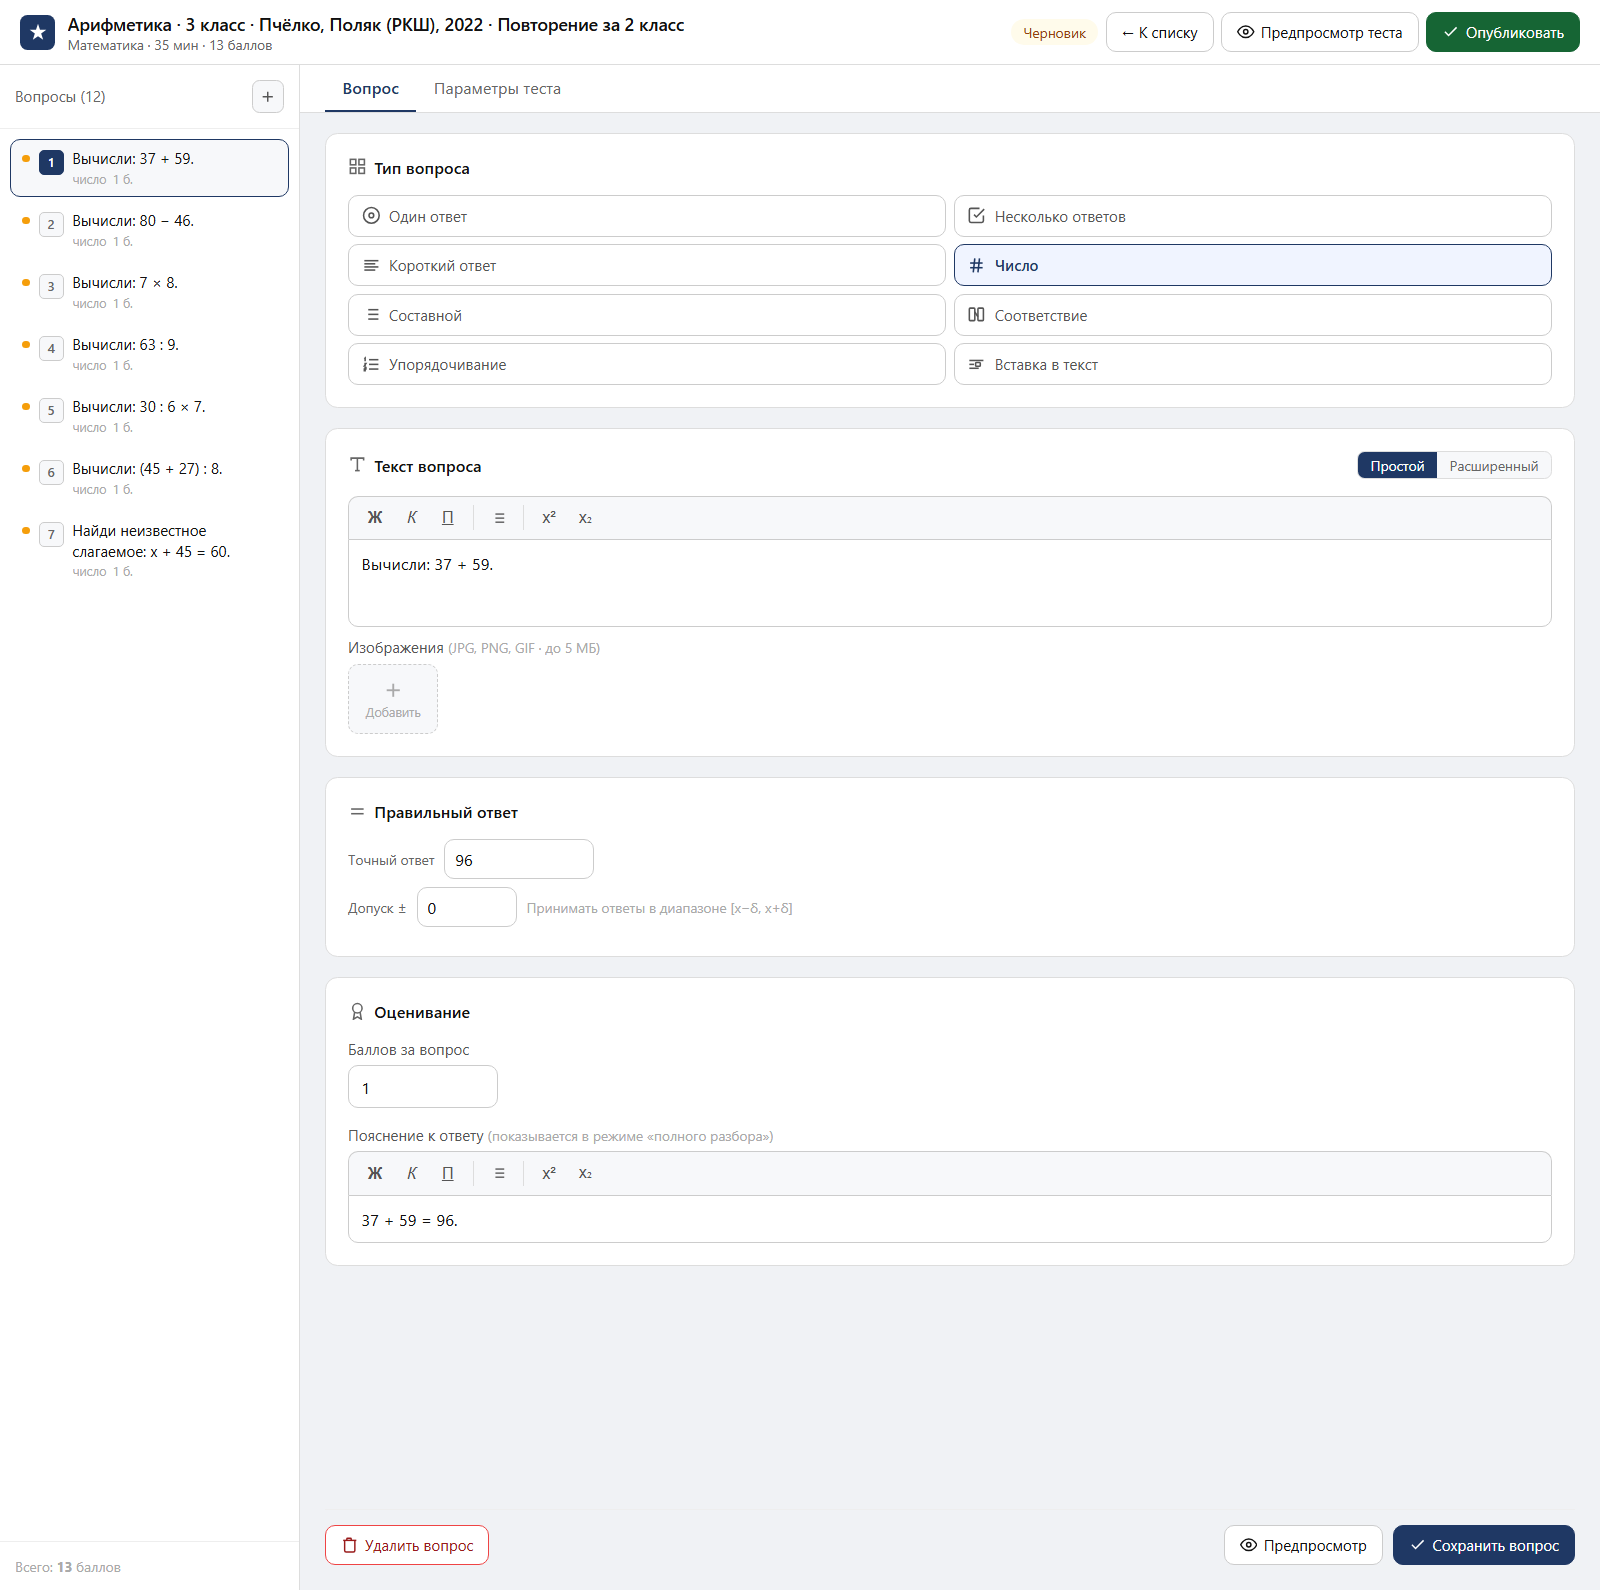1600x1590 pixels.
Task: Open question 2: Вычисли: 80 − 46
Action: (149, 230)
